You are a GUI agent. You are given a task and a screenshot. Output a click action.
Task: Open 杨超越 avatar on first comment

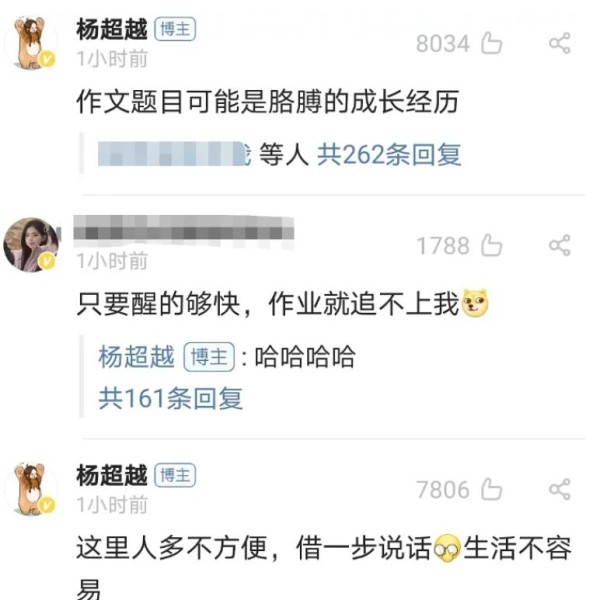33,43
